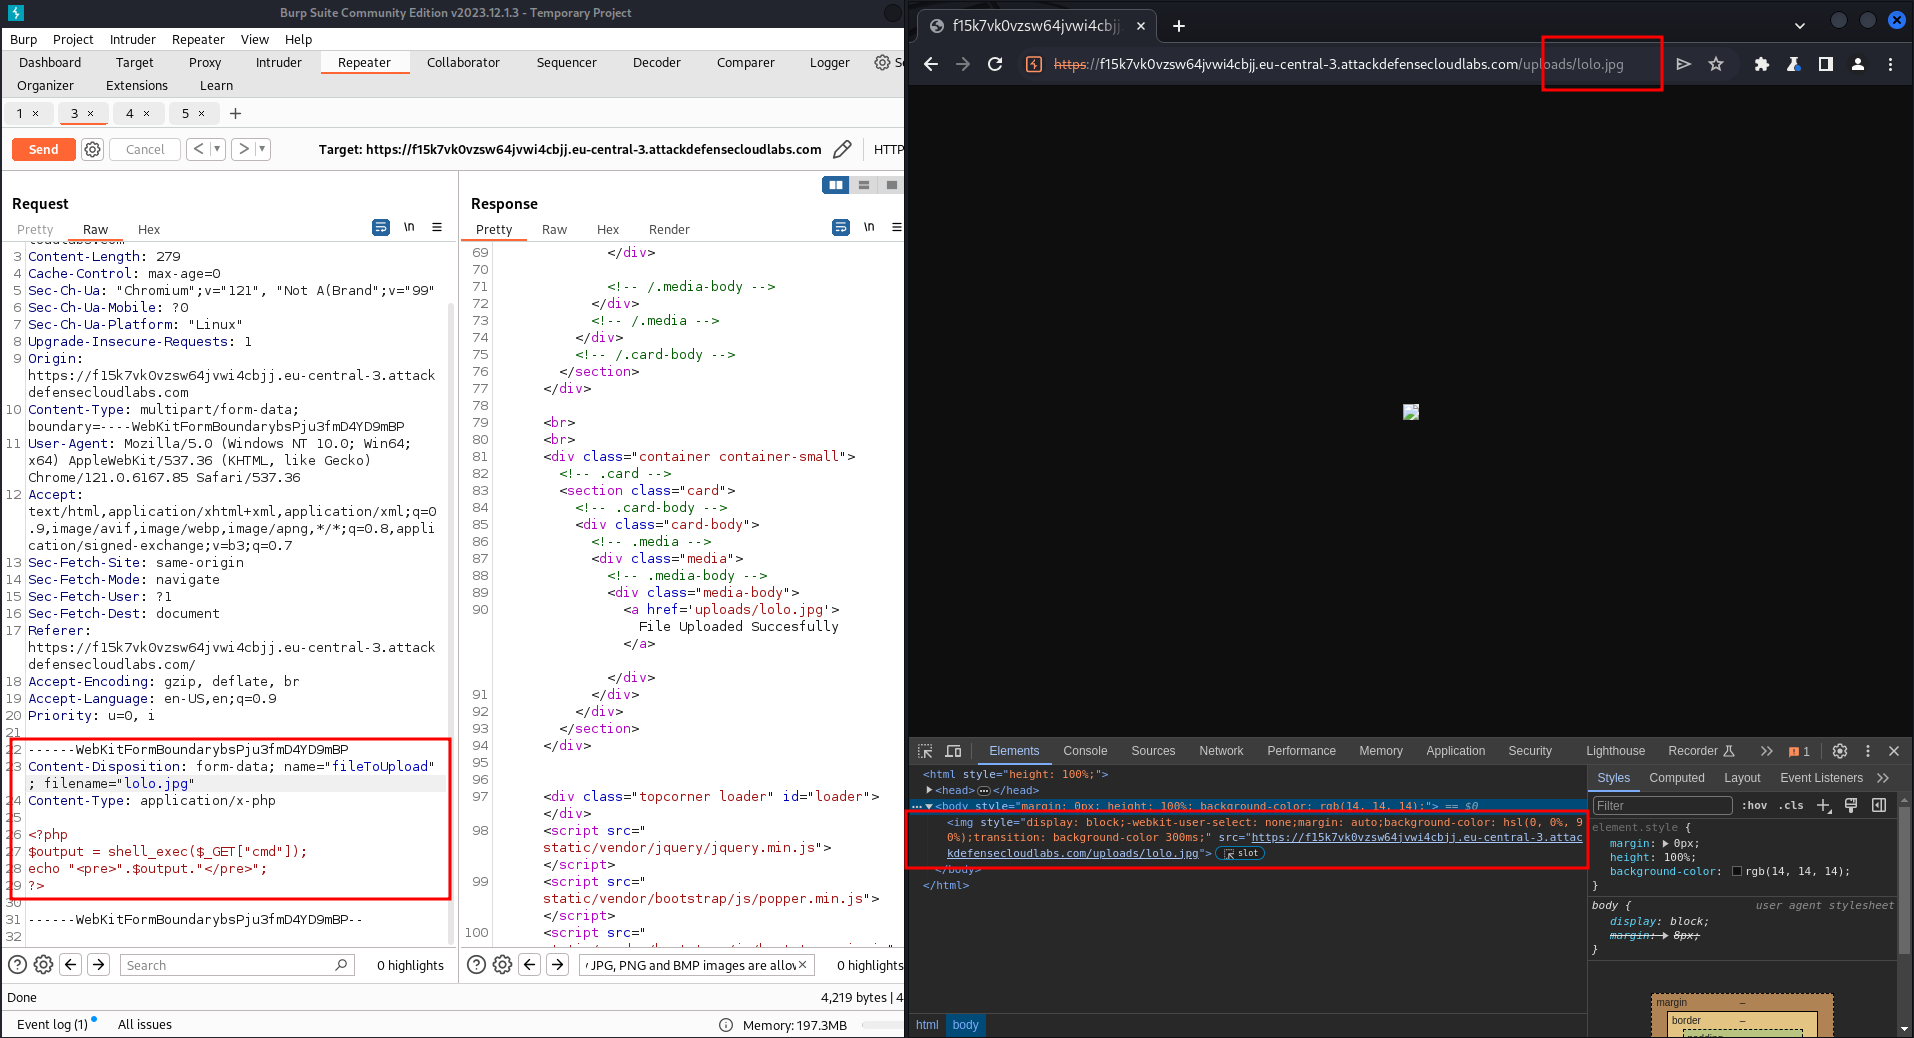Viewport: 1914px width, 1038px height.
Task: Toggle line wrap icon in Request panel
Action: [x=381, y=228]
